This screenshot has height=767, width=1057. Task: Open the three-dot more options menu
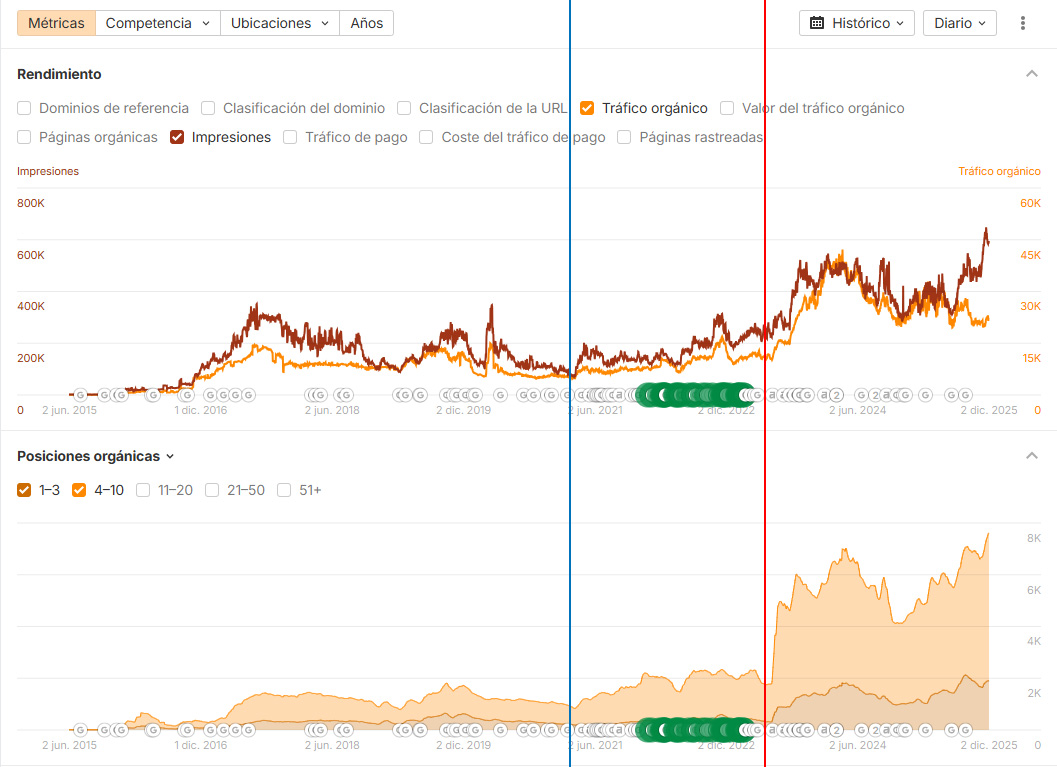coord(1023,23)
